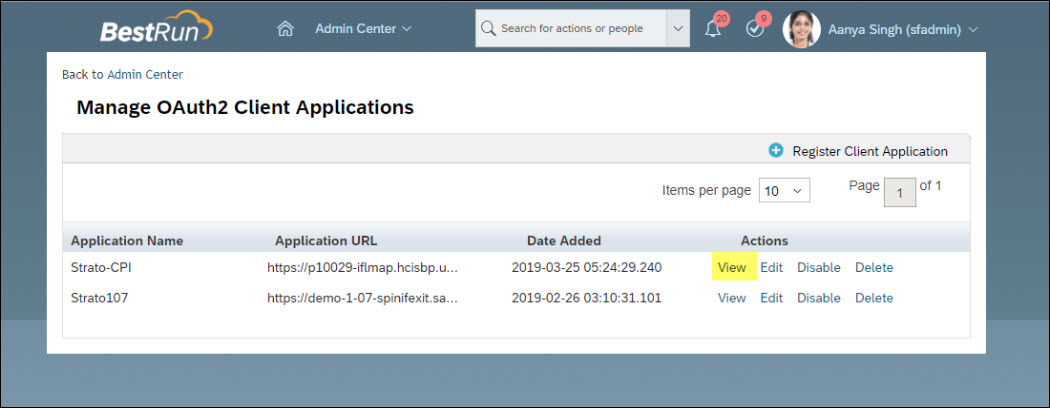This screenshot has height=408, width=1050.
Task: Click Aanya Singh's profile photo
Action: click(x=801, y=29)
